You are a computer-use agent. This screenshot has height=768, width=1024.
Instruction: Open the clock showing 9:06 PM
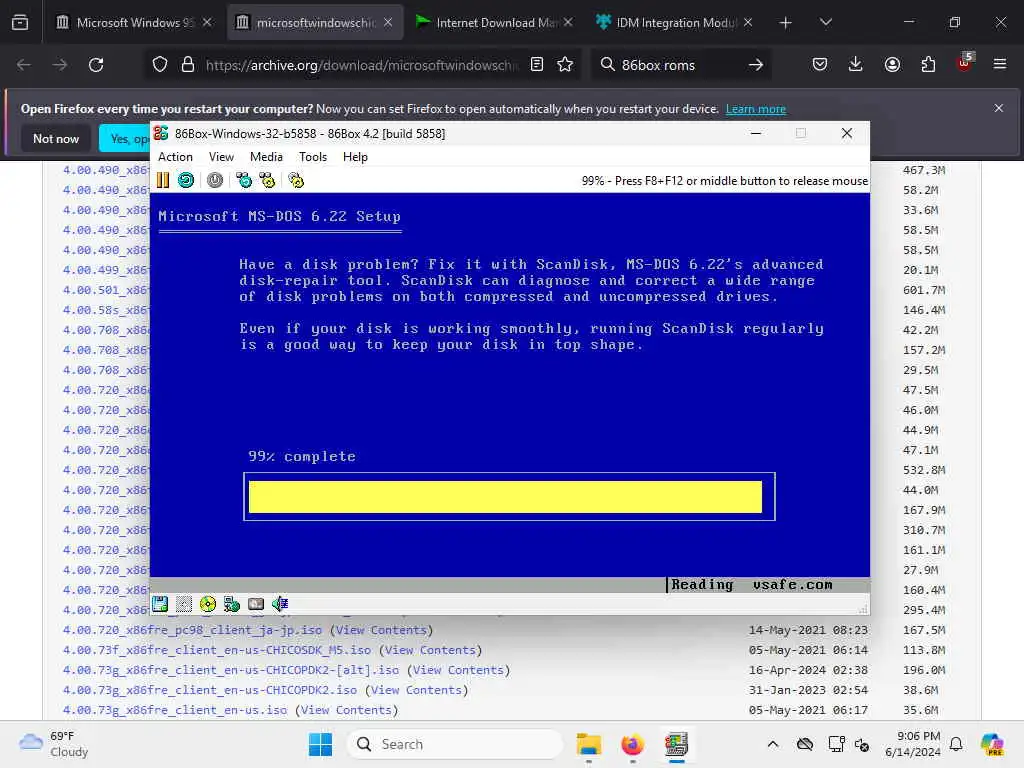(913, 744)
